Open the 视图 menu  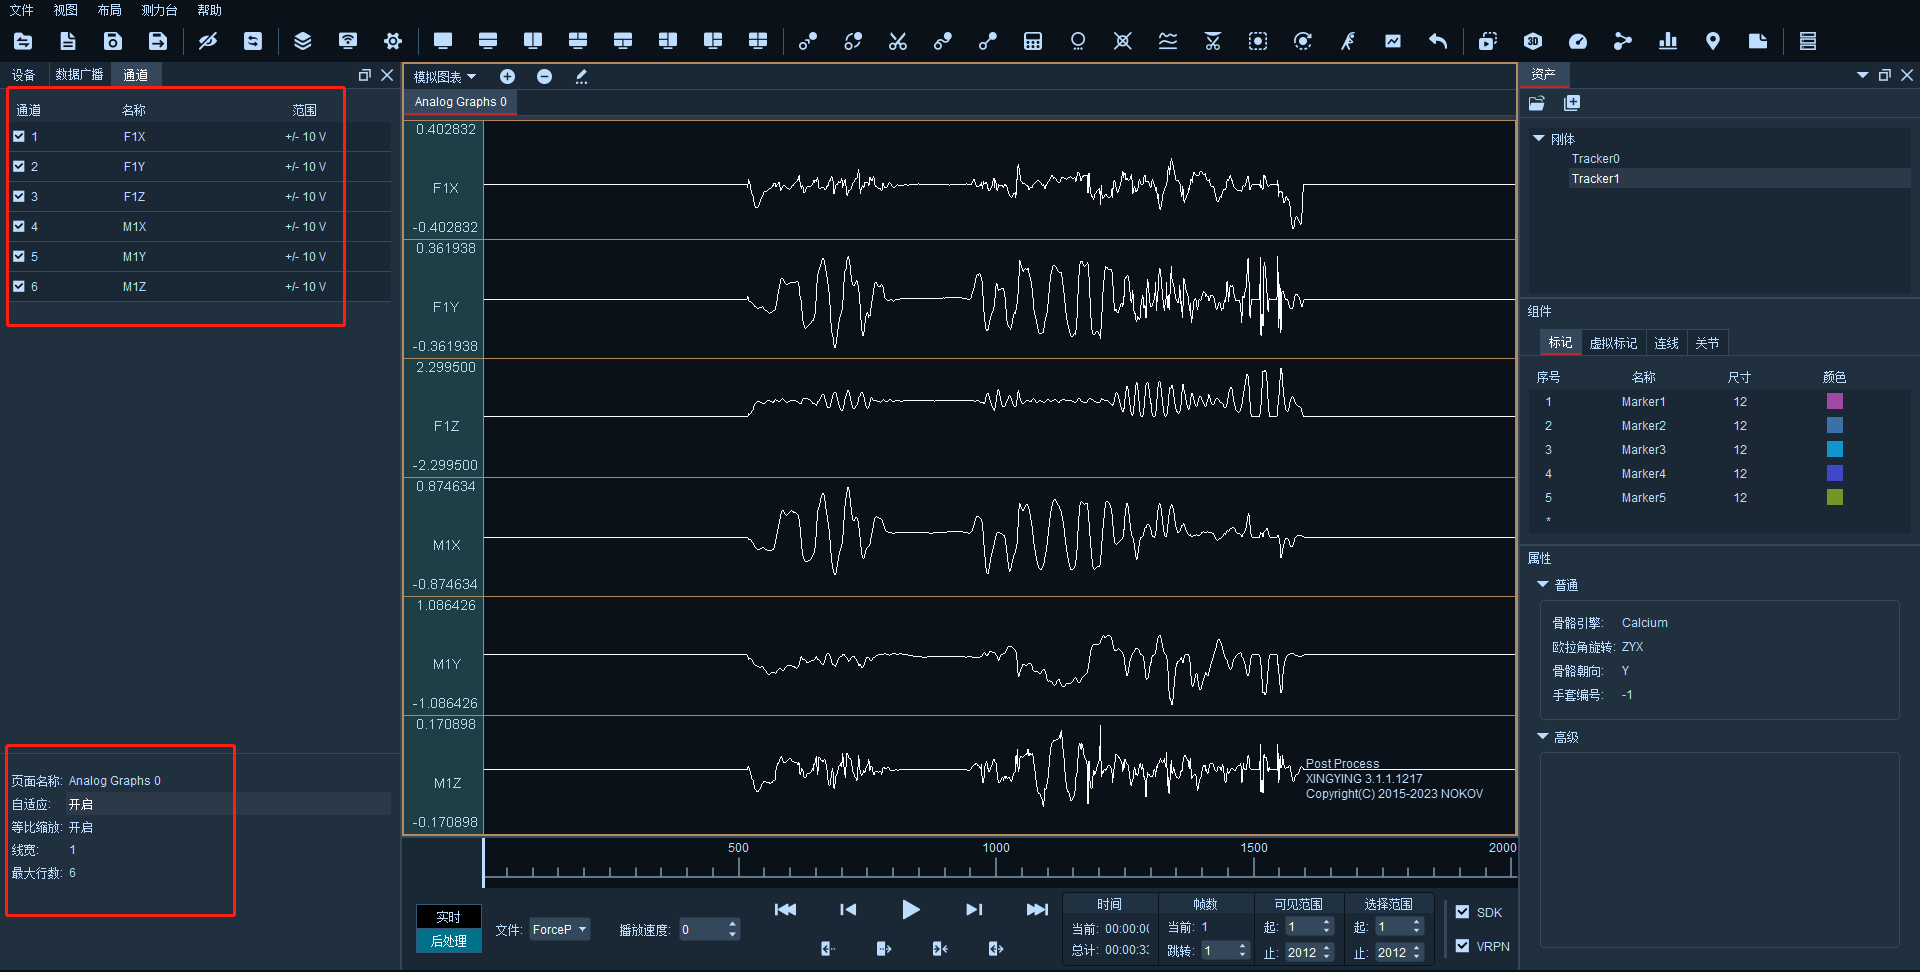(66, 10)
